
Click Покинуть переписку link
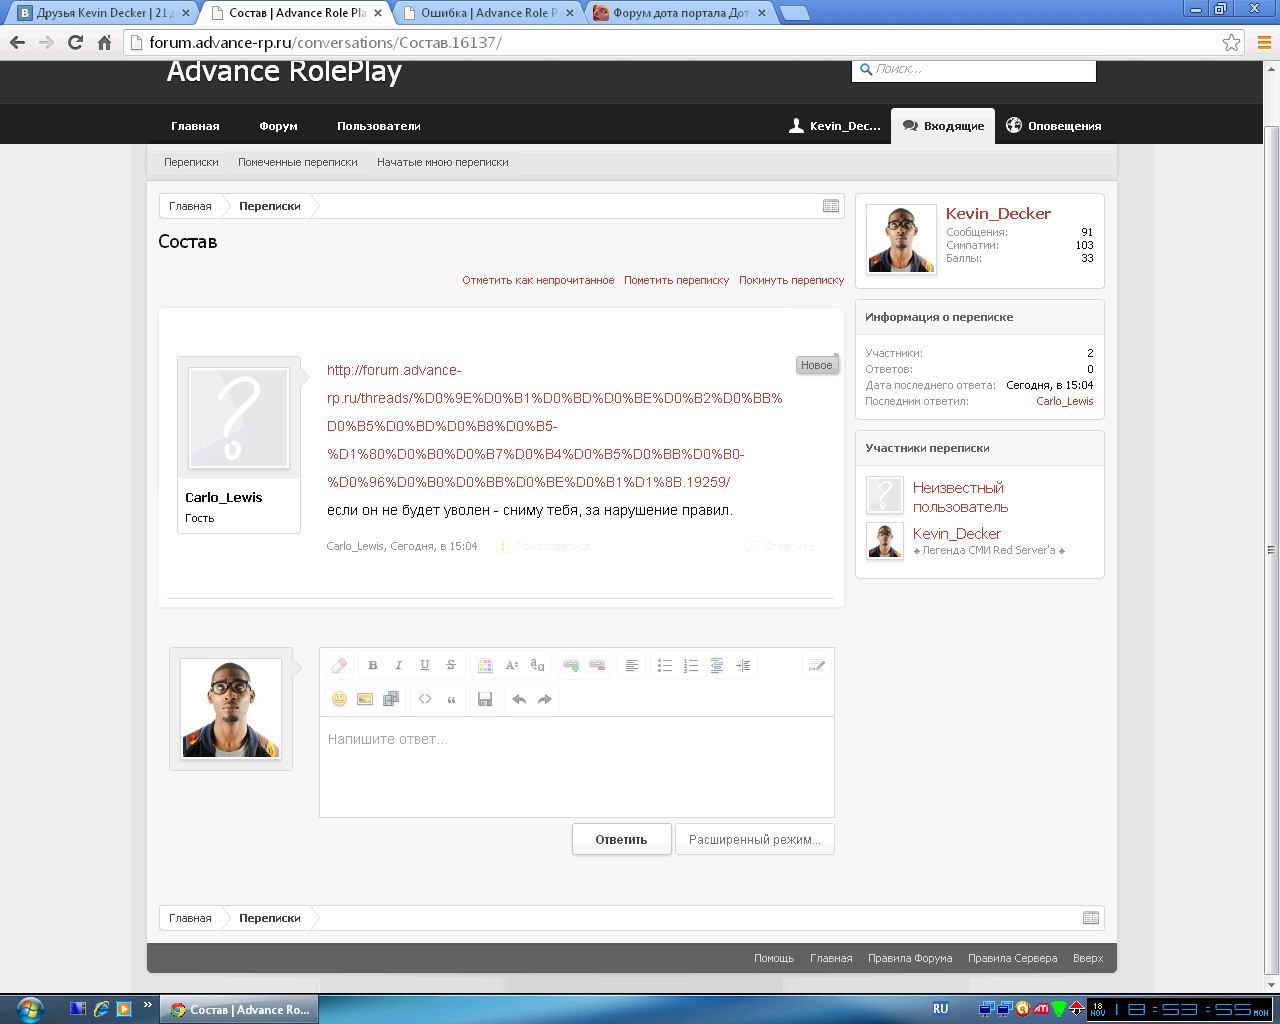point(792,280)
